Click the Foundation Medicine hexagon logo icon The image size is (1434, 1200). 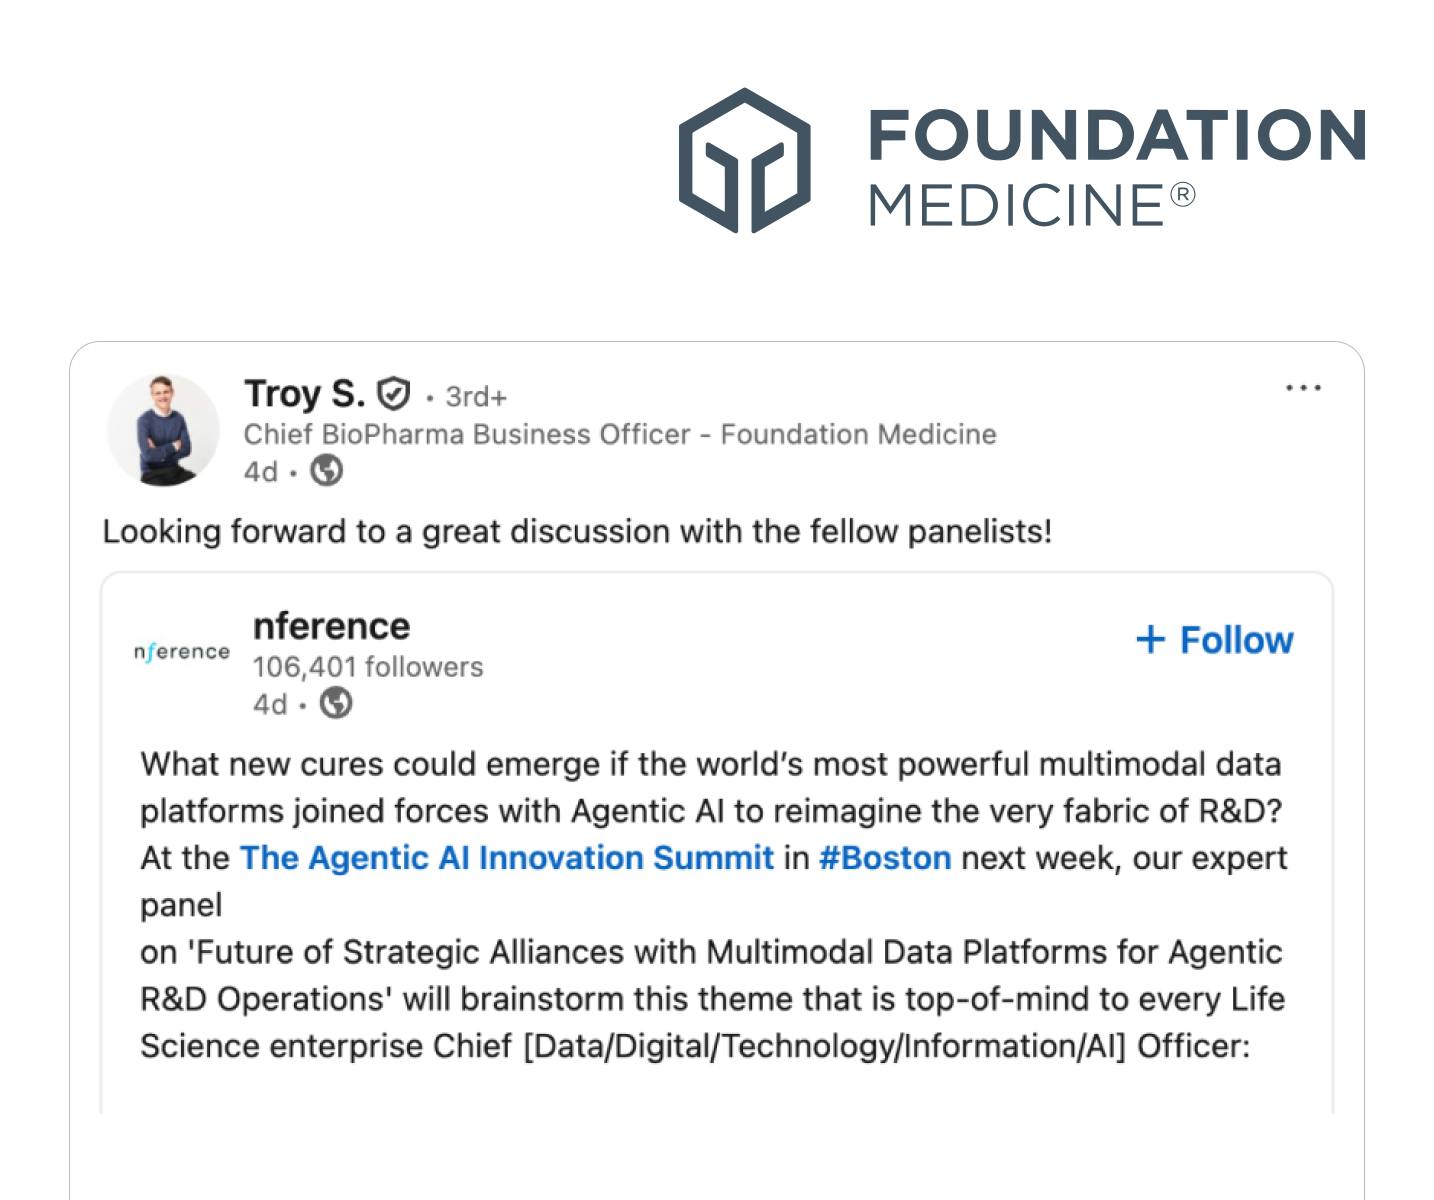[x=745, y=161]
